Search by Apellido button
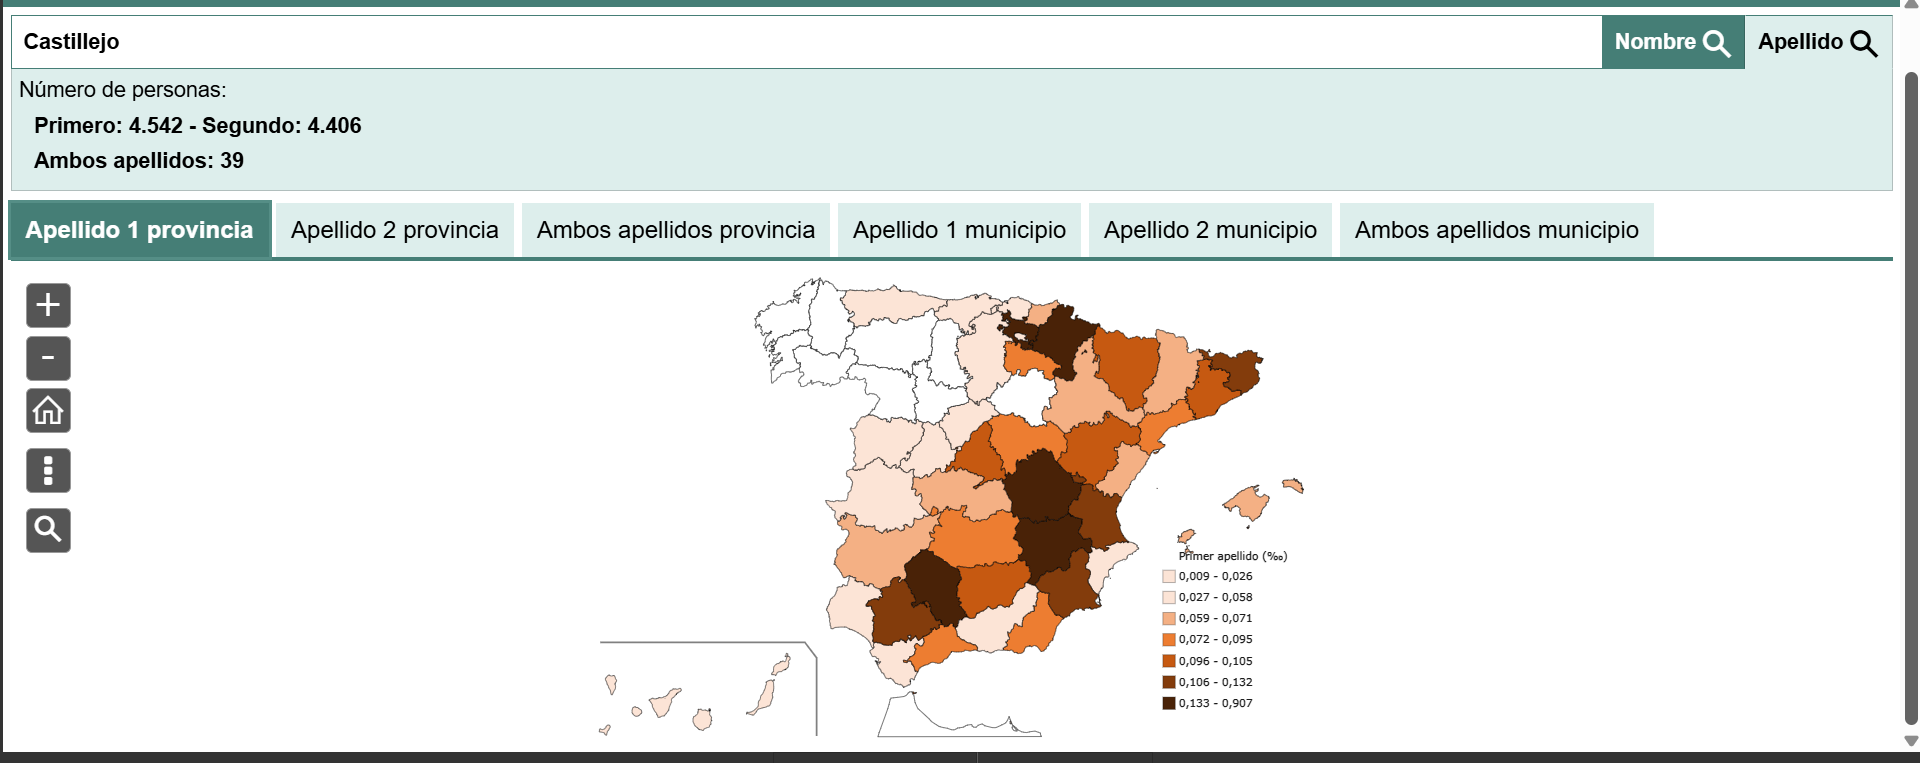The image size is (1920, 763). tap(1817, 42)
